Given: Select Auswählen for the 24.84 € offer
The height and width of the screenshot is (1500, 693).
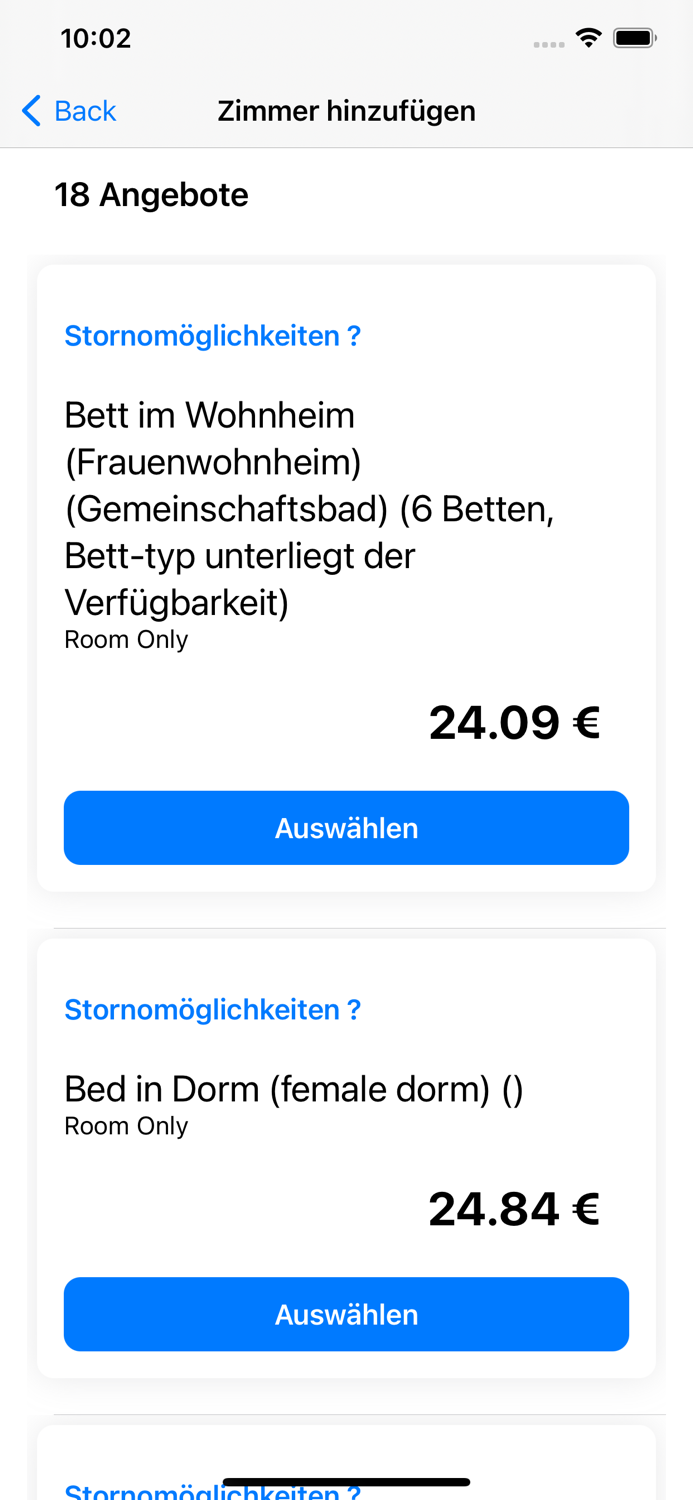Looking at the screenshot, I should coord(346,1314).
